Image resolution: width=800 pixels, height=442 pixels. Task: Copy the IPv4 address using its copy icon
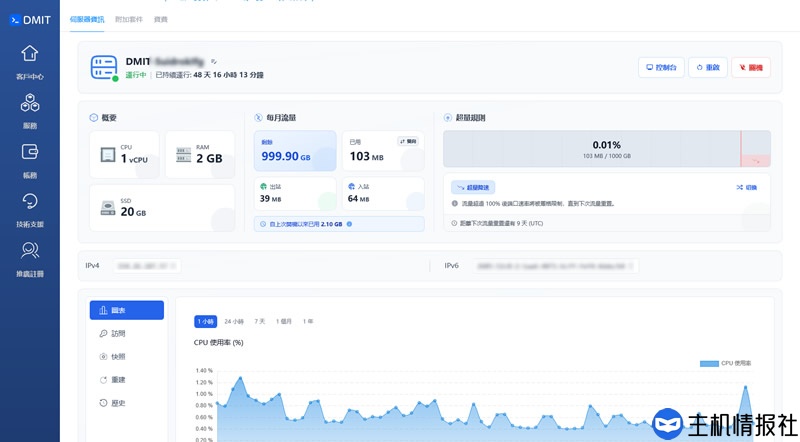pos(173,266)
